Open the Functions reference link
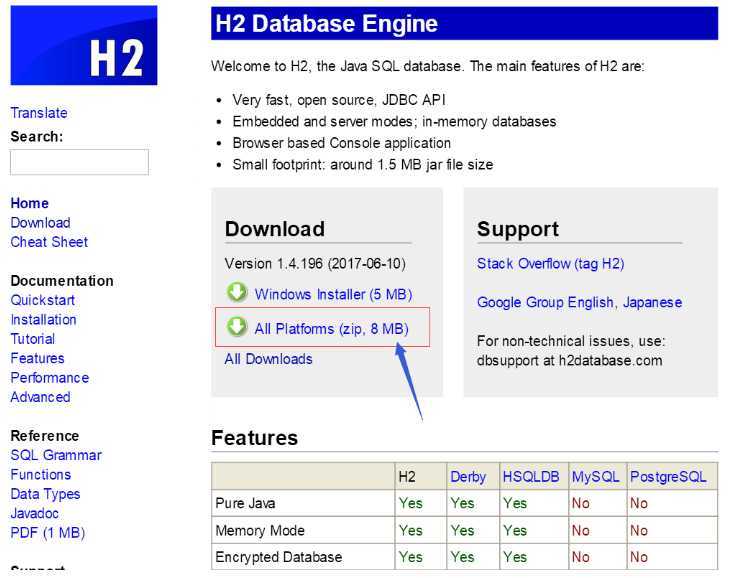Image resolution: width=738 pixels, height=578 pixels. [41, 474]
